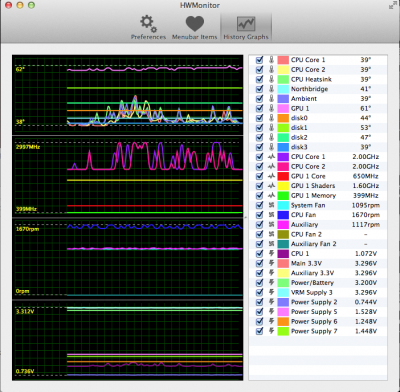Click the pink color swatch for GPU 1 temperature
This screenshot has width=400, height=392.
[x=283, y=108]
